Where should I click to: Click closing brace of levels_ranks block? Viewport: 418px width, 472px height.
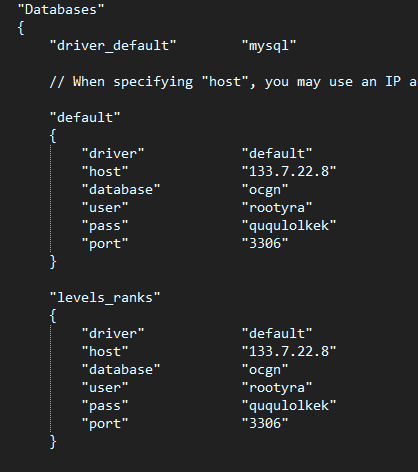tap(53, 442)
